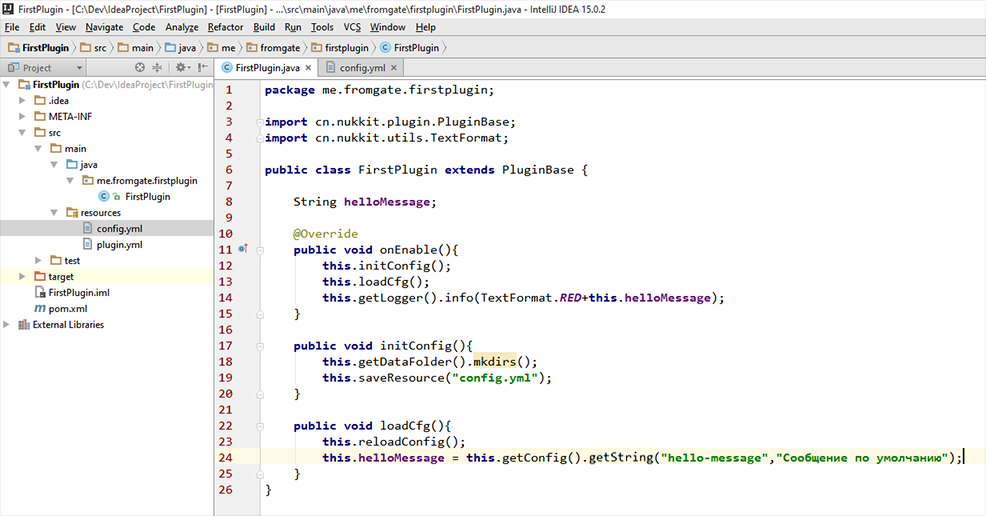This screenshot has width=986, height=516.
Task: Collapse the java folder arrow
Action: (55, 165)
